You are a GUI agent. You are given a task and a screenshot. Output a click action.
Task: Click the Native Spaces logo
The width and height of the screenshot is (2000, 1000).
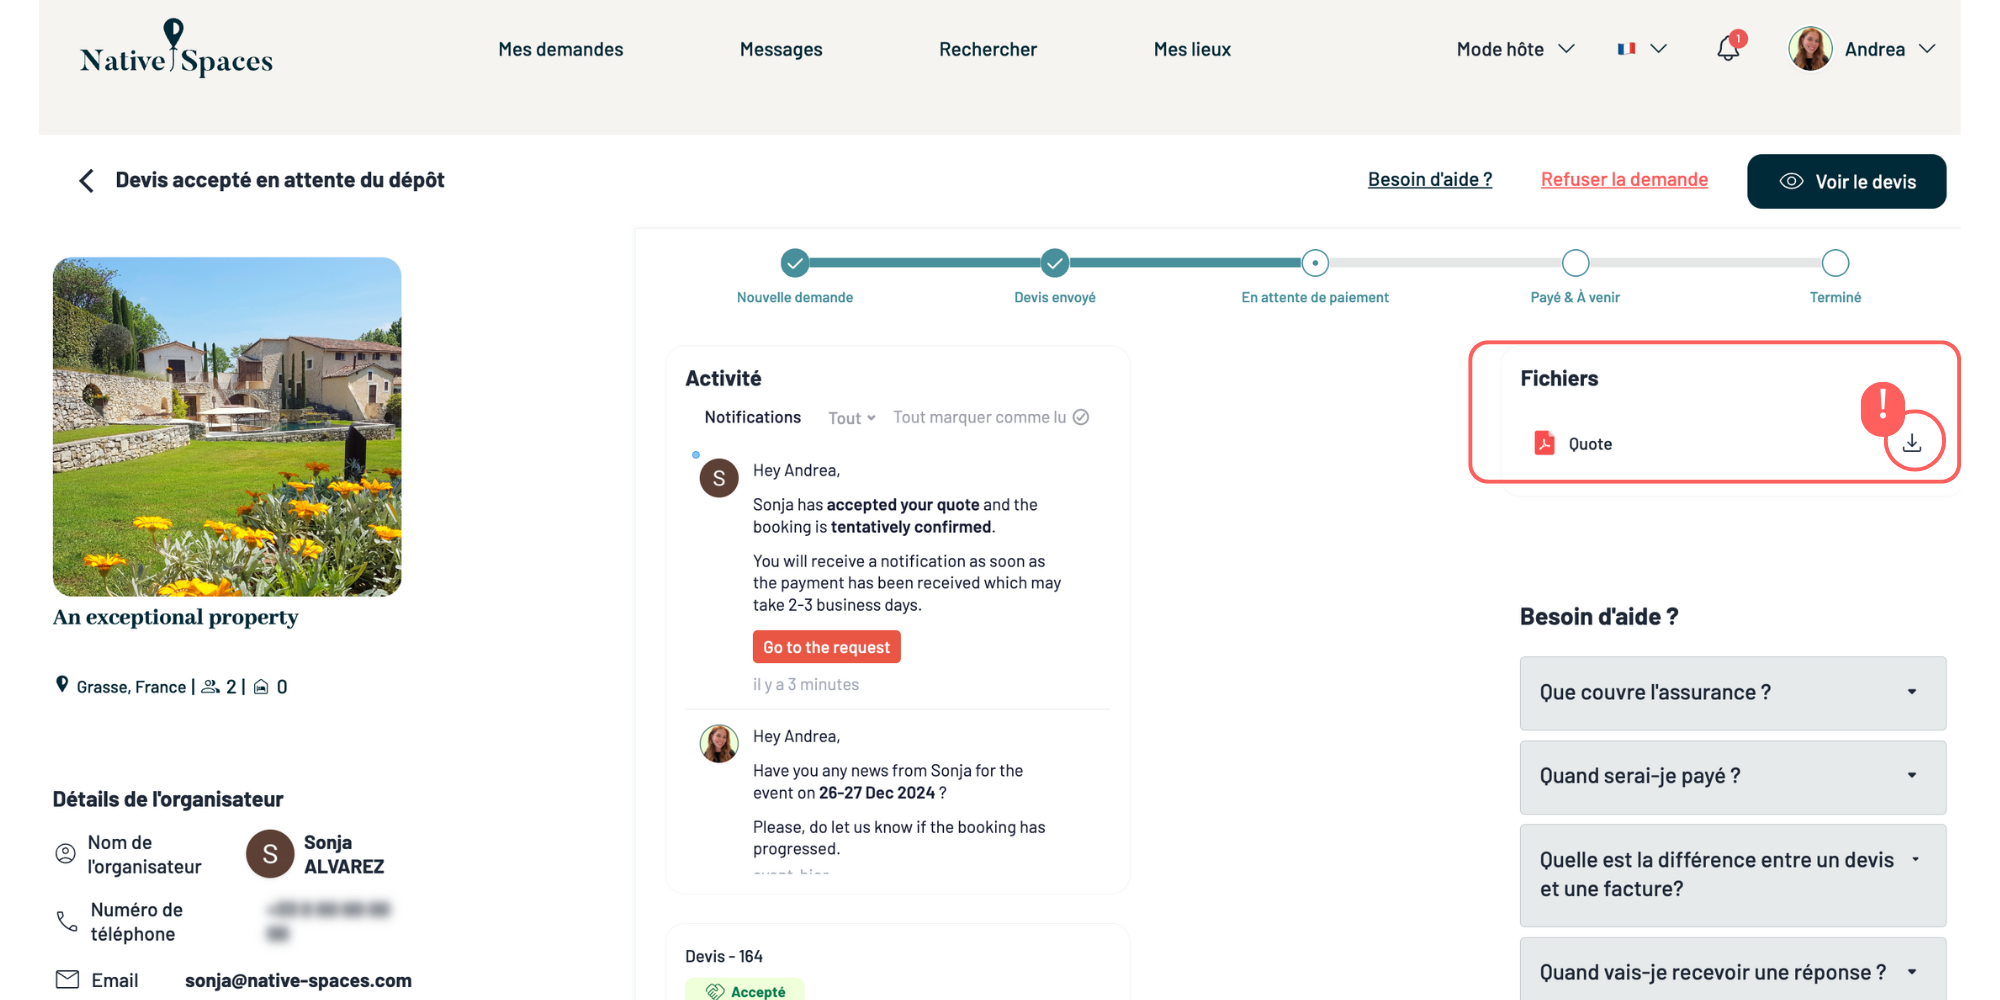click(x=176, y=50)
